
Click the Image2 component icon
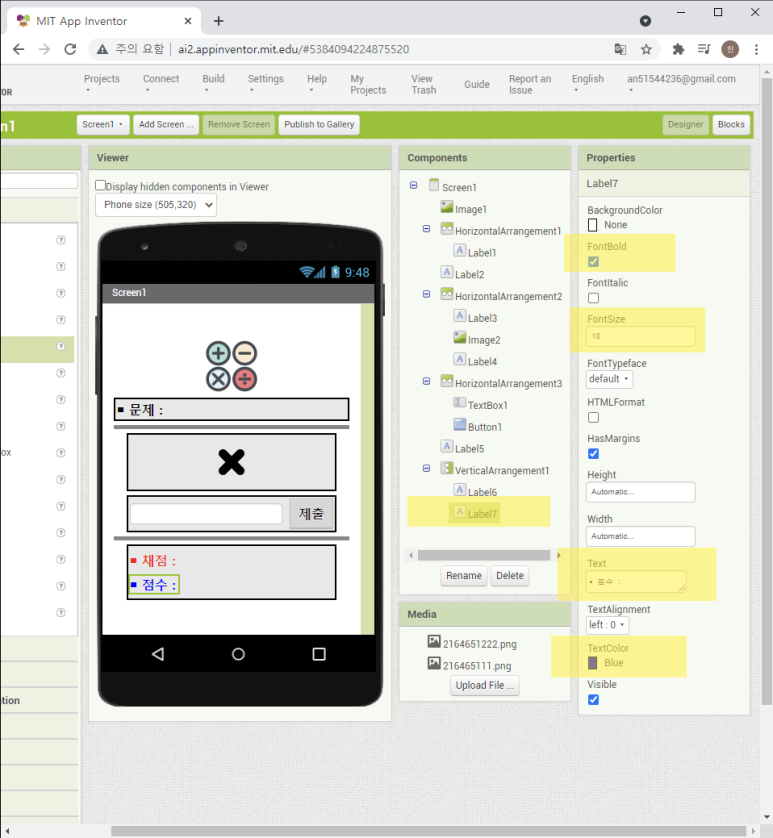point(460,337)
